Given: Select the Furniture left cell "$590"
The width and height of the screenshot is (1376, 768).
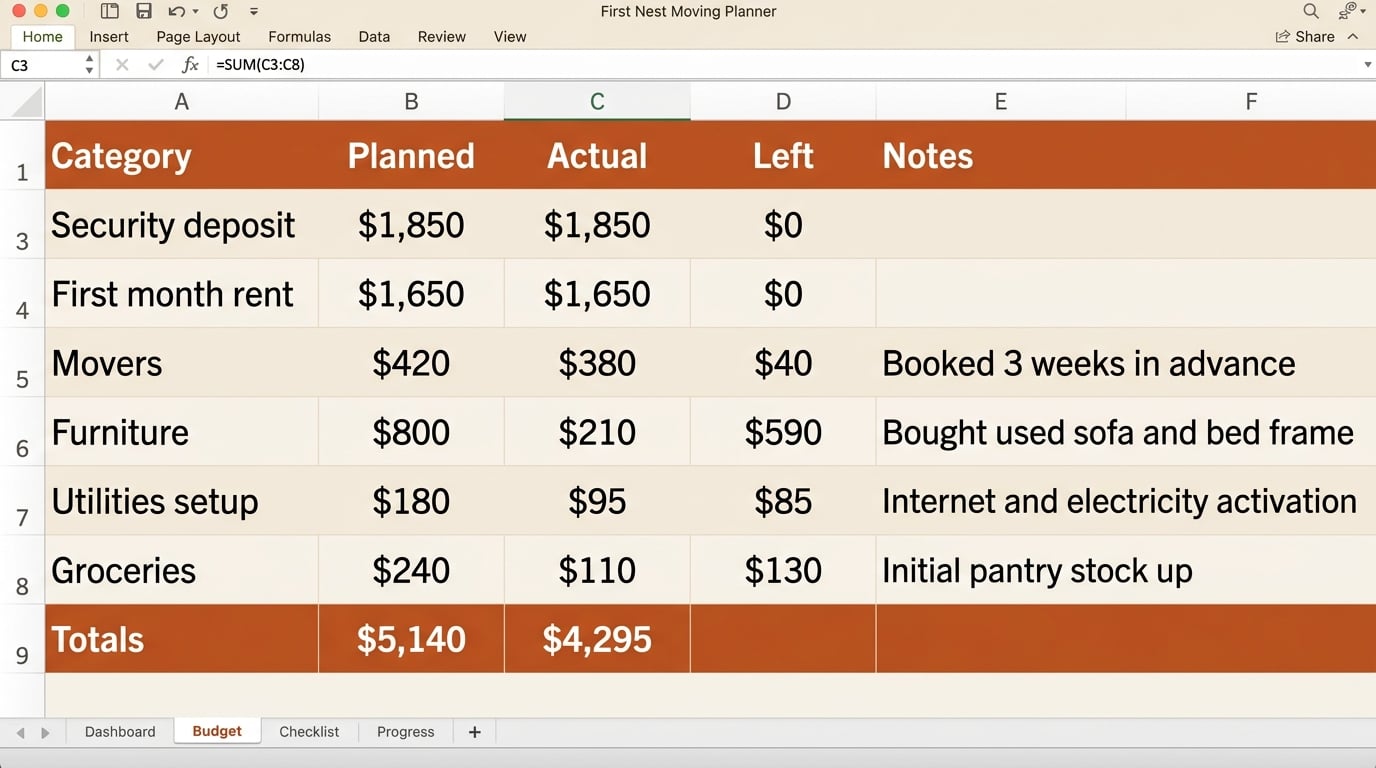Looking at the screenshot, I should point(783,432).
